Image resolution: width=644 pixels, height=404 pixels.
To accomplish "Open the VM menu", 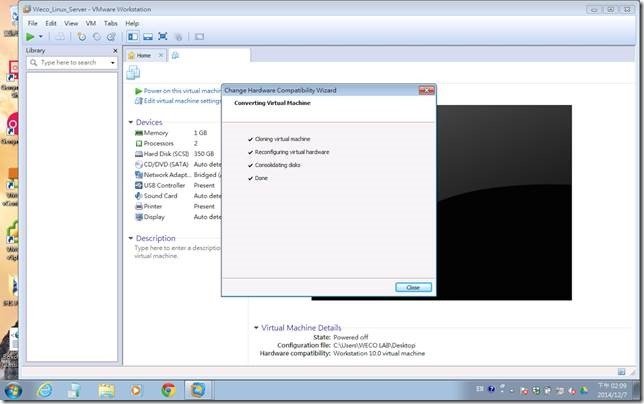I will (x=91, y=23).
